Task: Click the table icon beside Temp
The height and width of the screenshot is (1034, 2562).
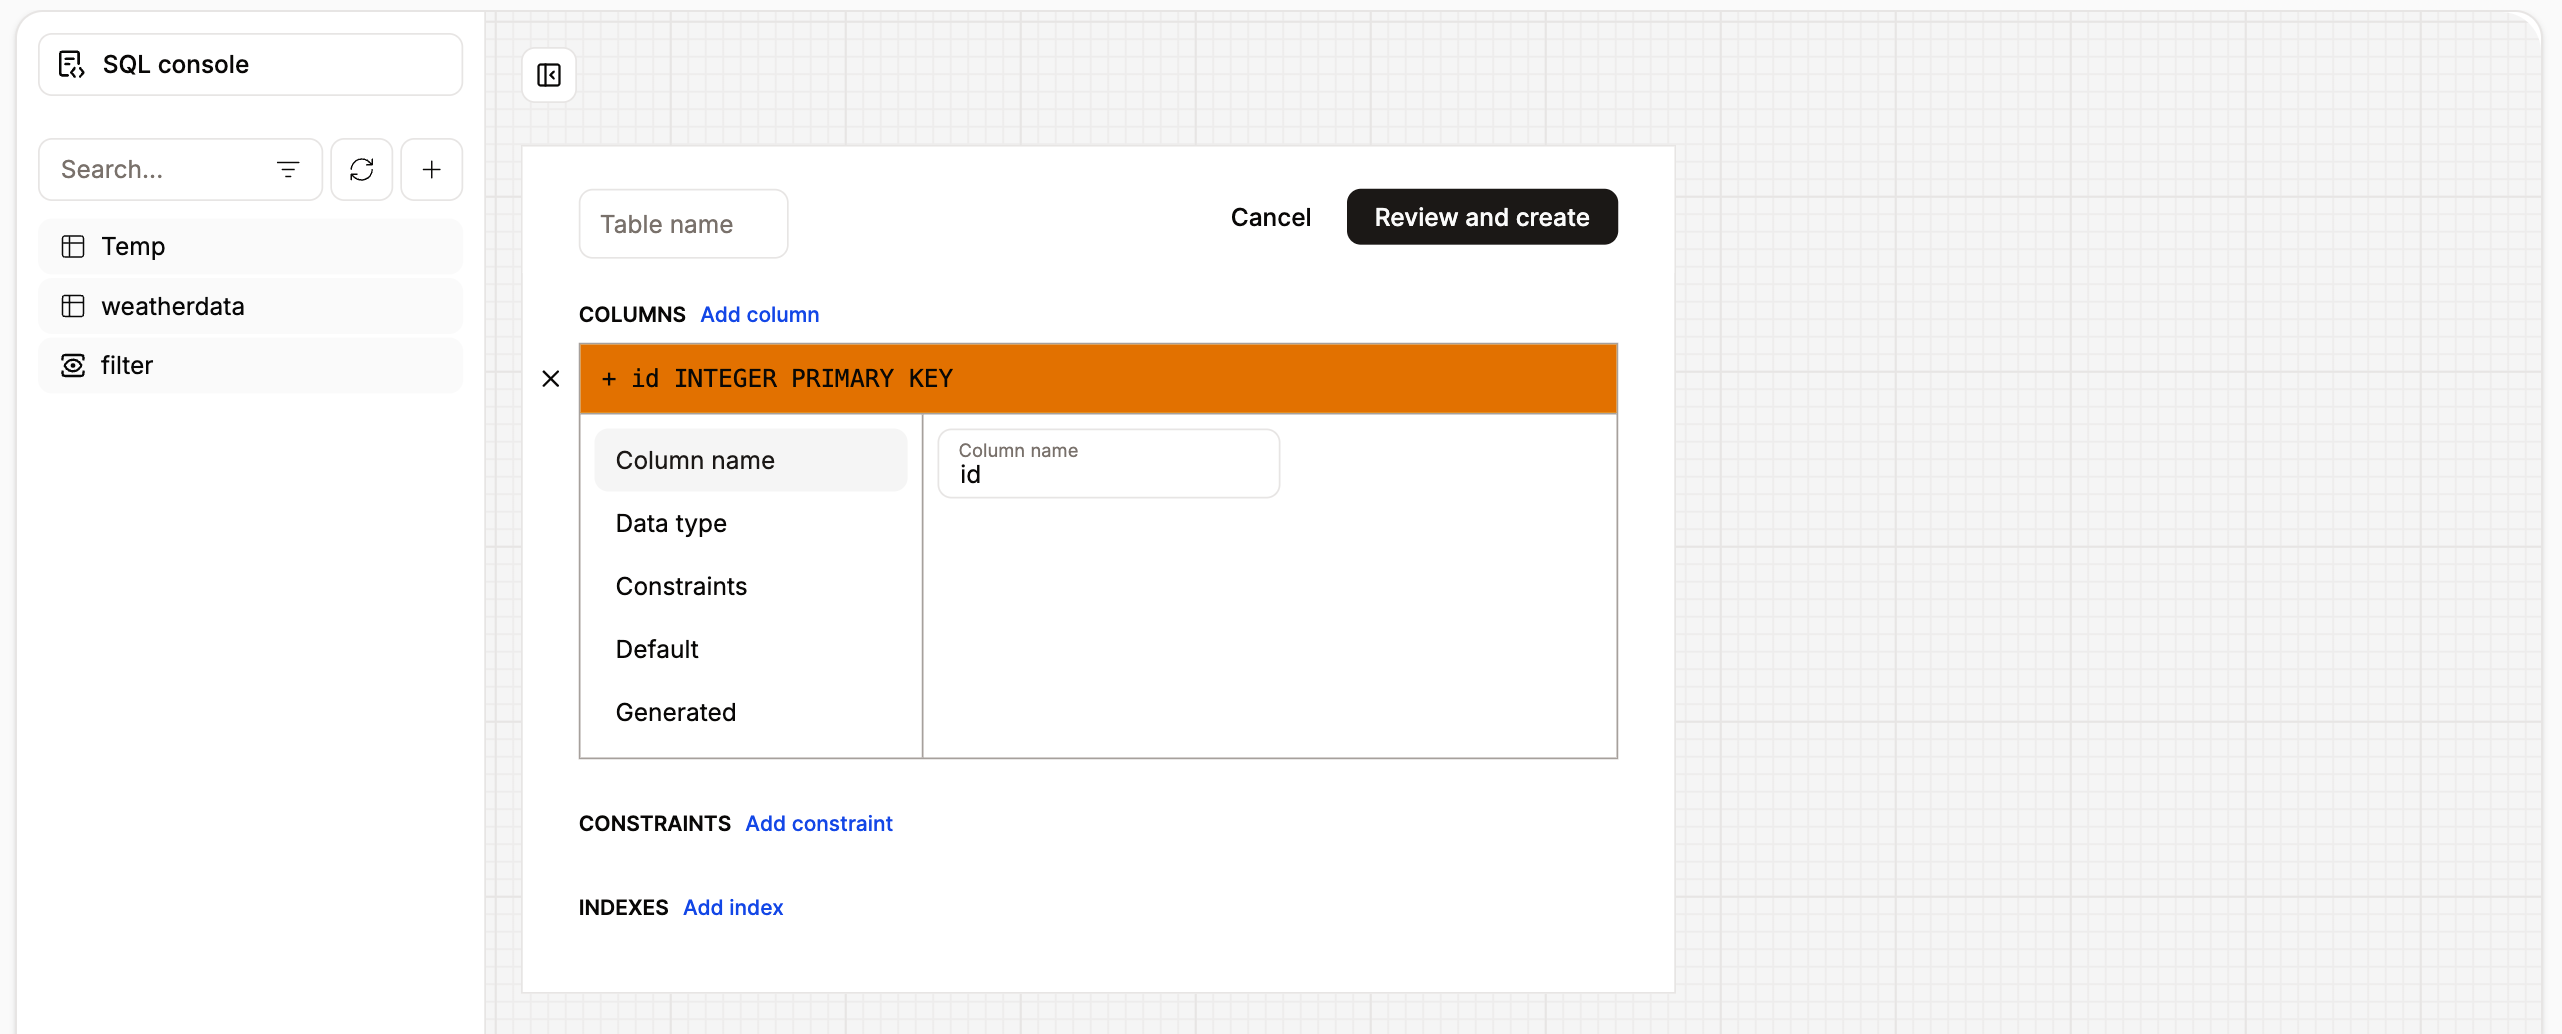Action: click(73, 246)
